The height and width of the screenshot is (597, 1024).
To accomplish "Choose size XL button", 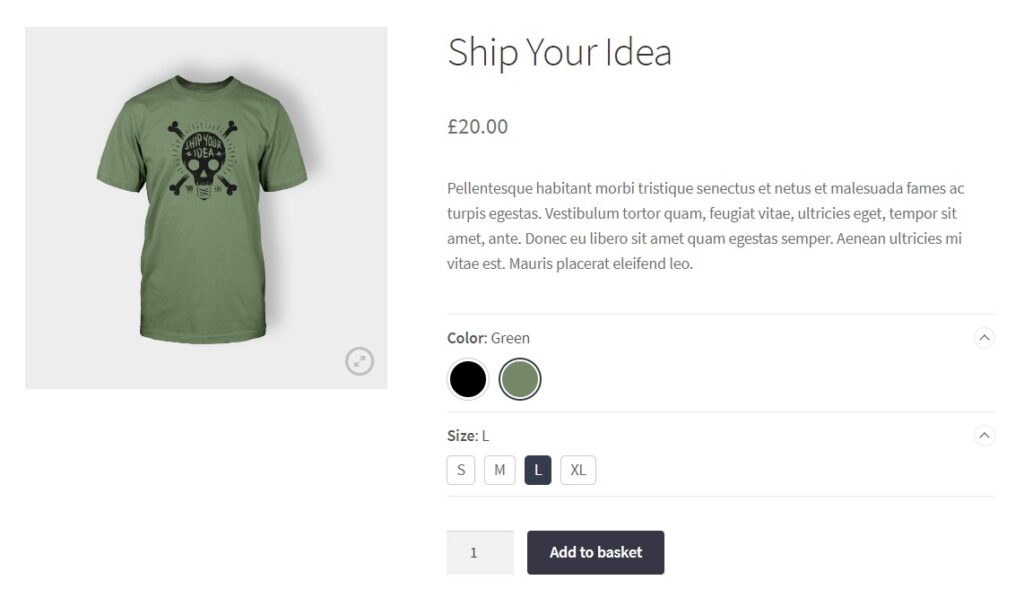I will (578, 470).
